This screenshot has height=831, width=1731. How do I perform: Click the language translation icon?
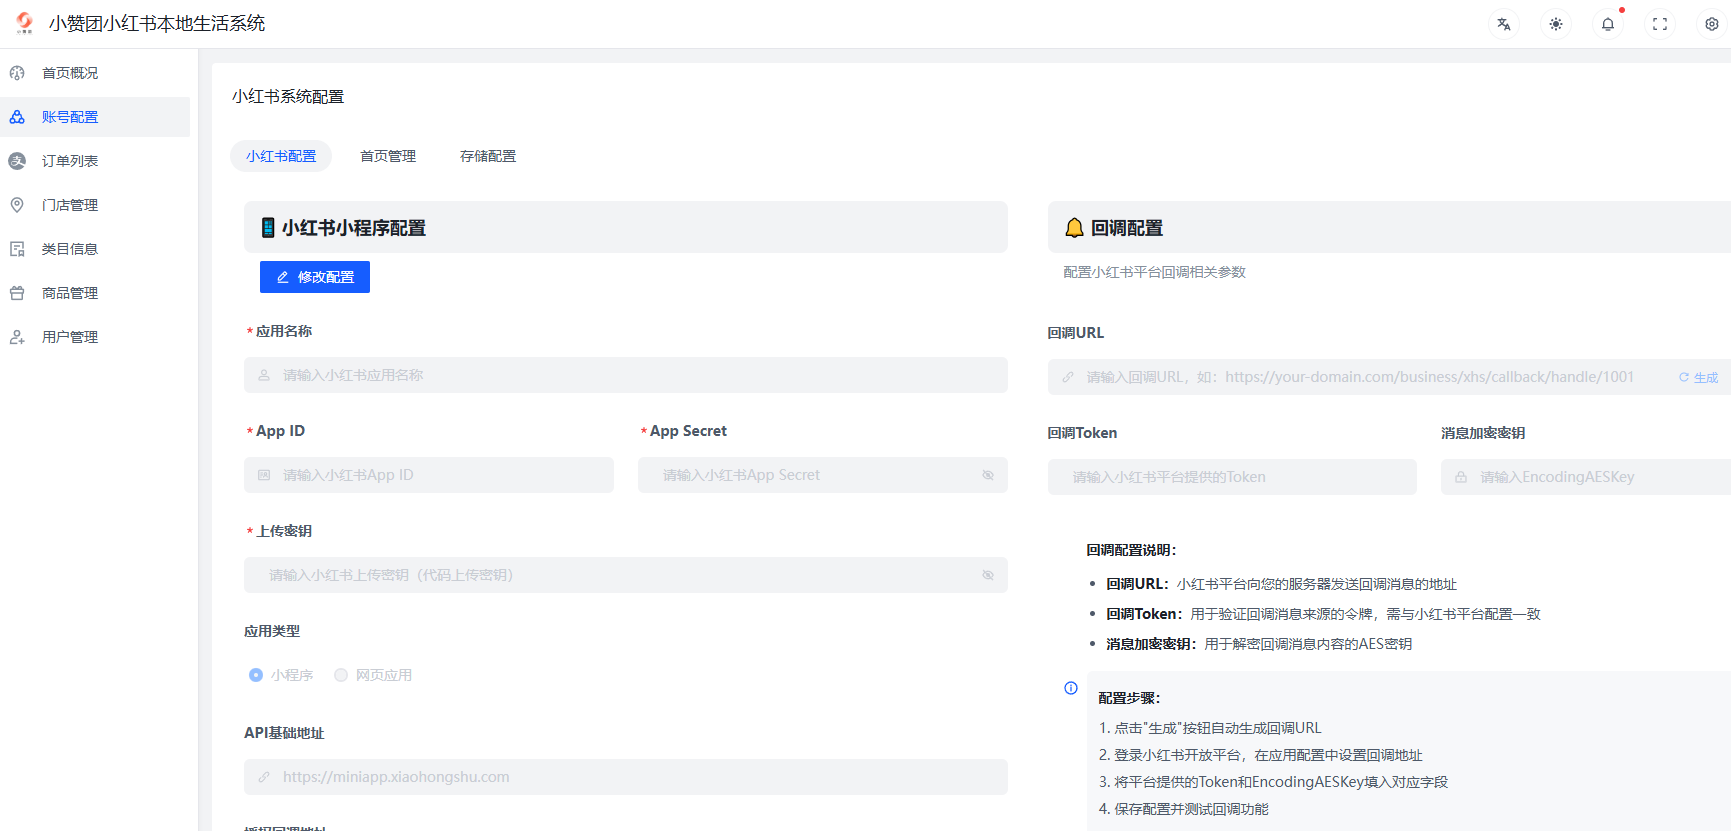[x=1504, y=24]
